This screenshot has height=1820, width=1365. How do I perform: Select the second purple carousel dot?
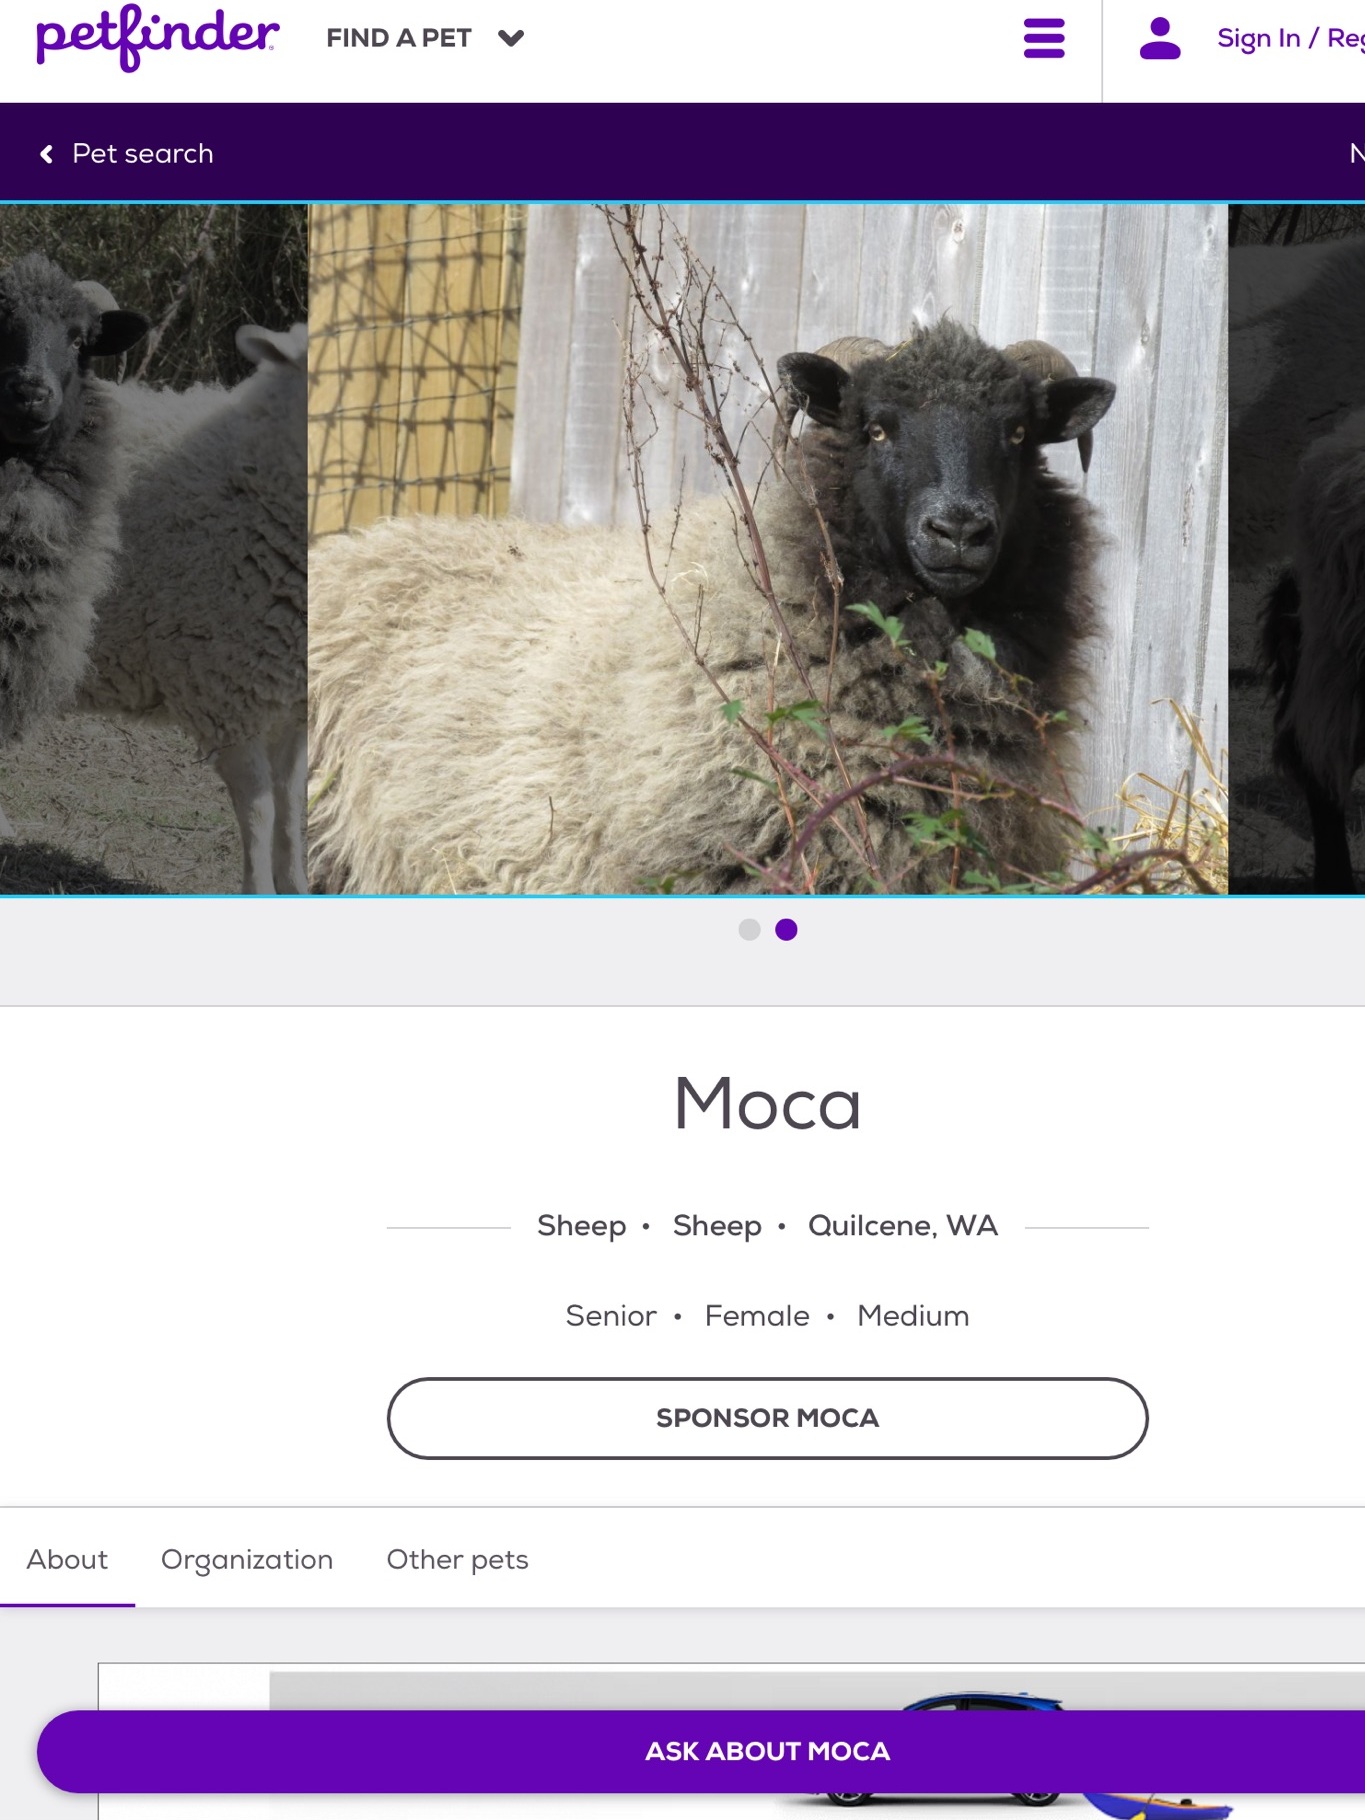[787, 930]
